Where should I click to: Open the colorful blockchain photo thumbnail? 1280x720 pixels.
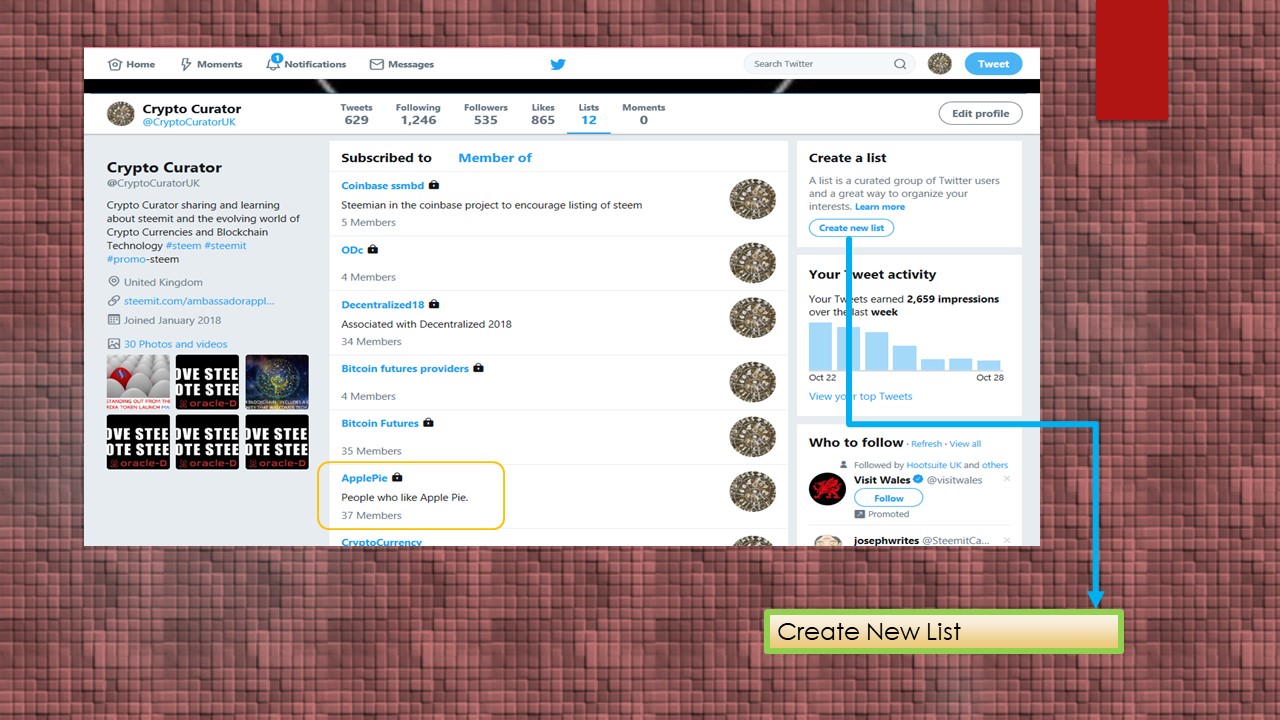coord(277,383)
